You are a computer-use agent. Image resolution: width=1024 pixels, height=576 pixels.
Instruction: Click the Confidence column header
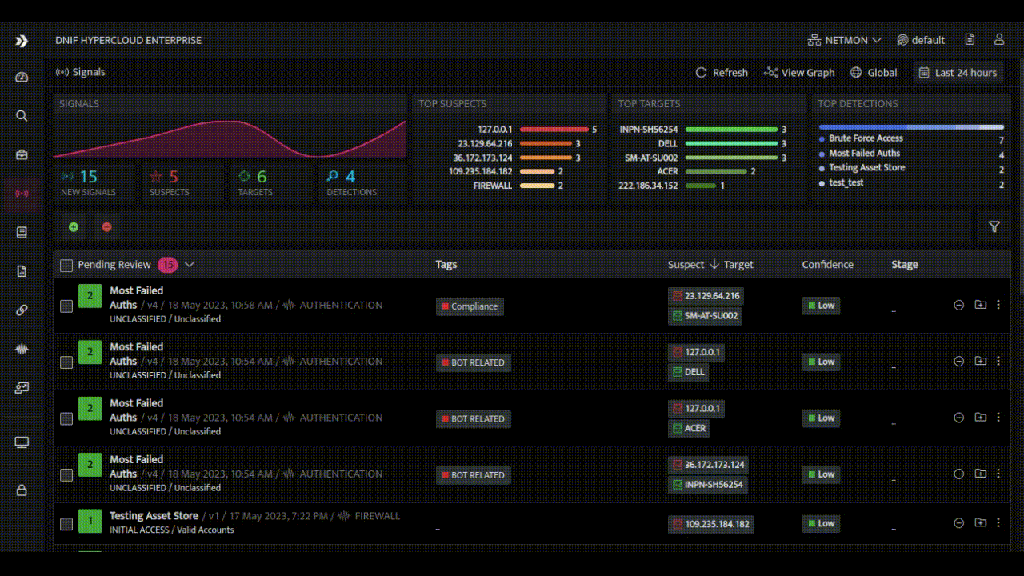(x=827, y=264)
